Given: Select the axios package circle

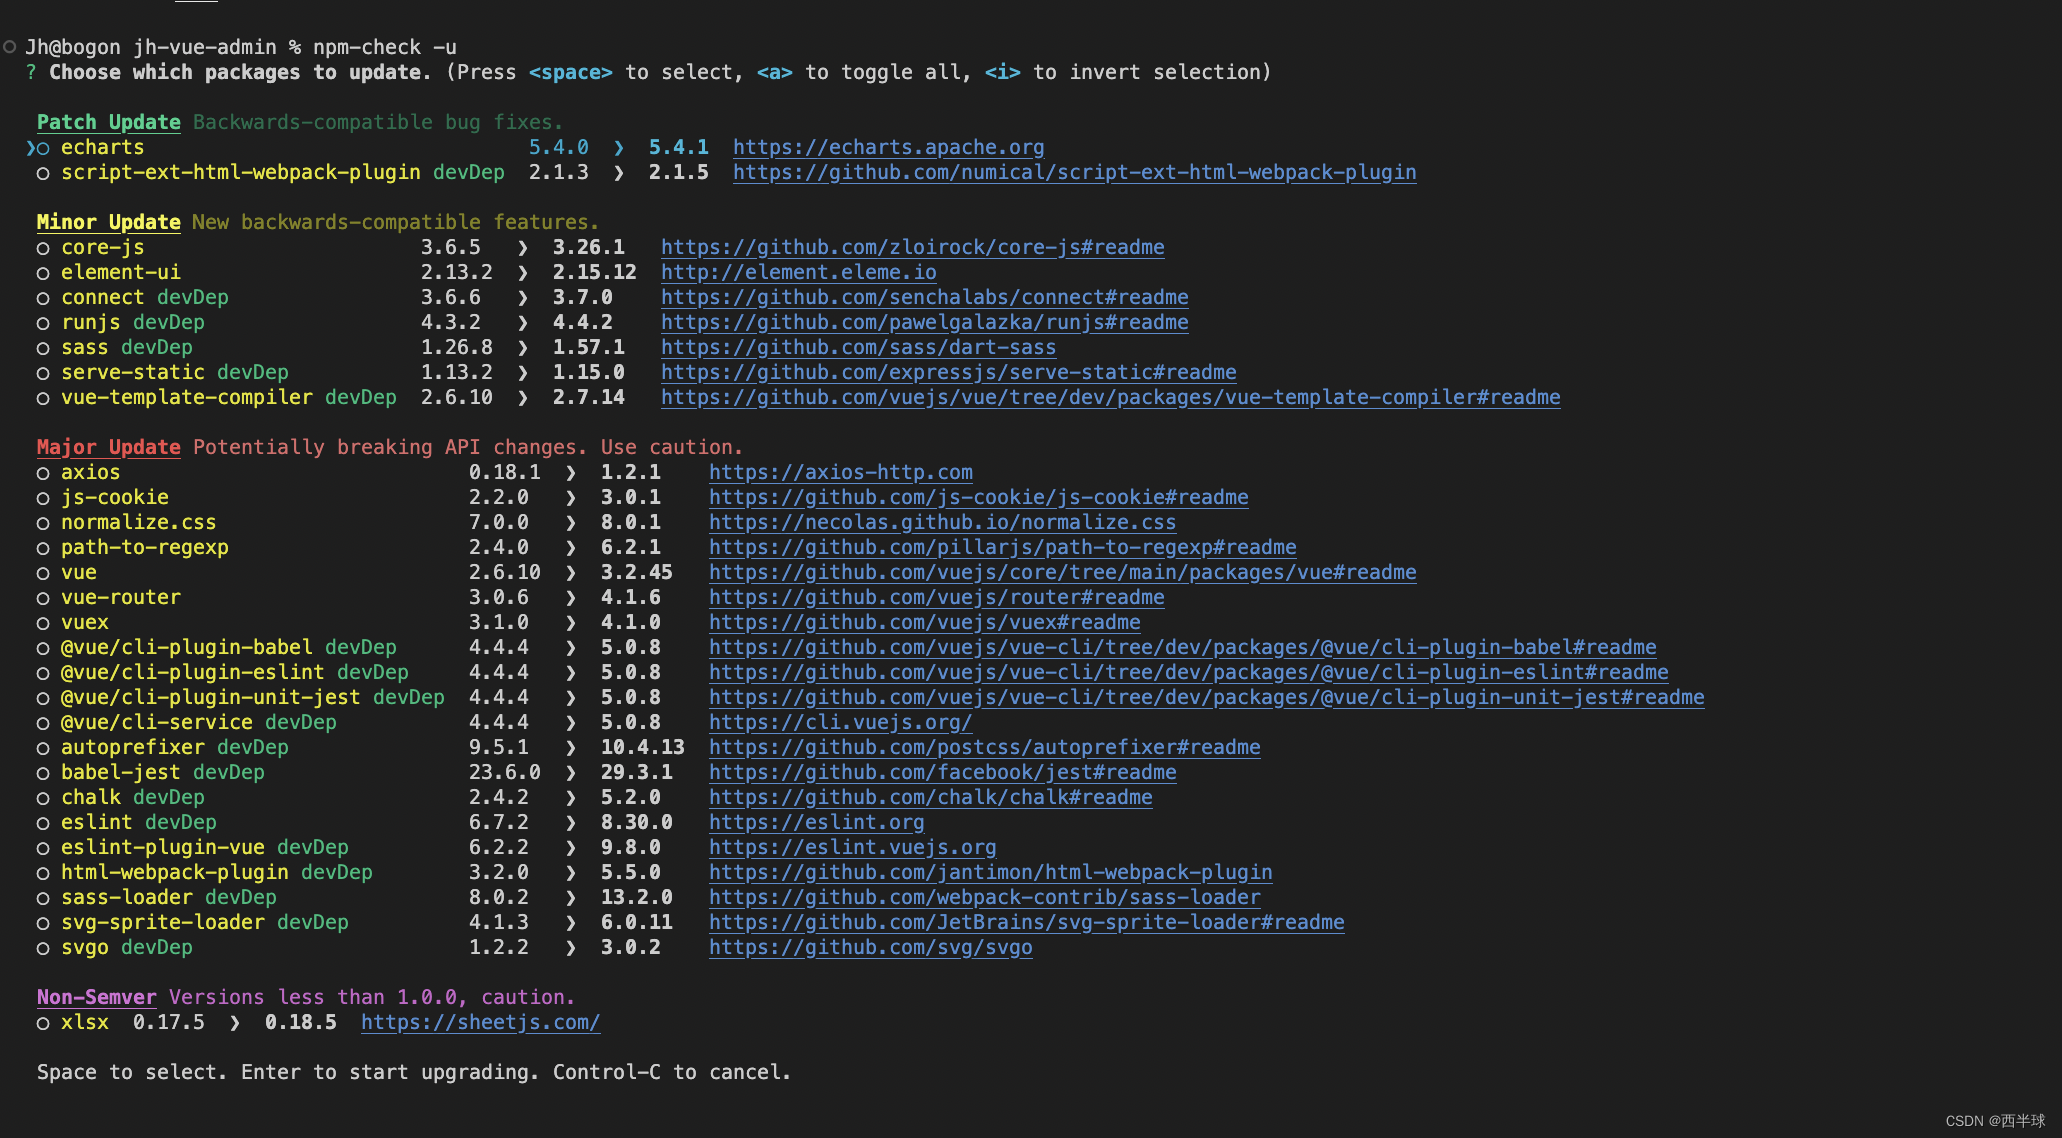Looking at the screenshot, I should click(x=43, y=473).
